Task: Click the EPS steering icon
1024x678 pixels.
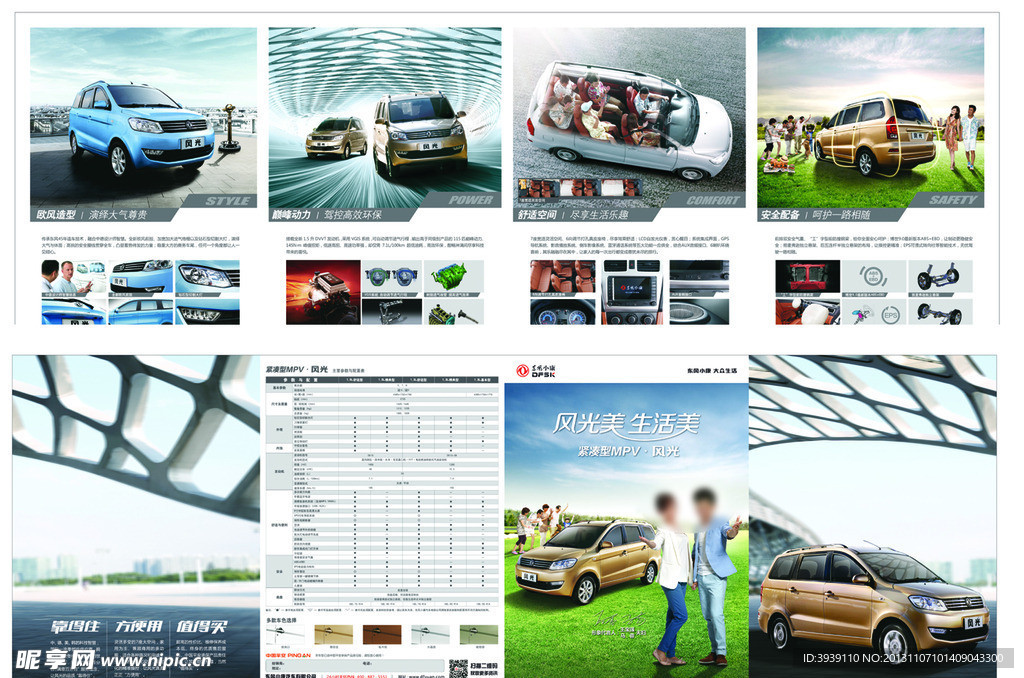Action: point(889,315)
